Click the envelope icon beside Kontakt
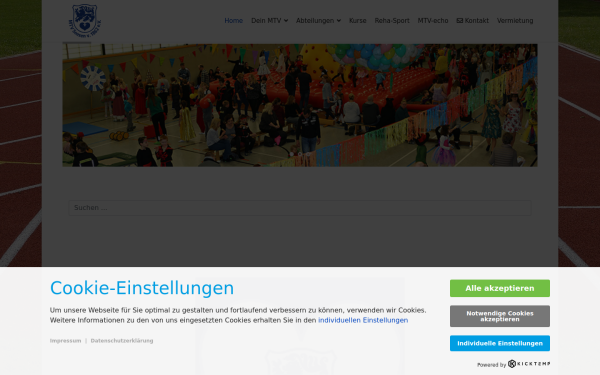This screenshot has height=375, width=600. tap(460, 21)
